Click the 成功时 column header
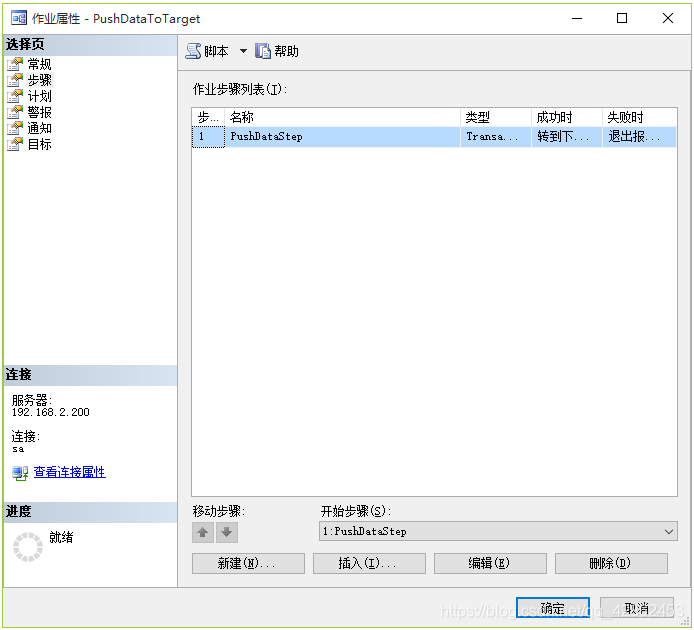Screen dimensions: 694x630 (567, 117)
